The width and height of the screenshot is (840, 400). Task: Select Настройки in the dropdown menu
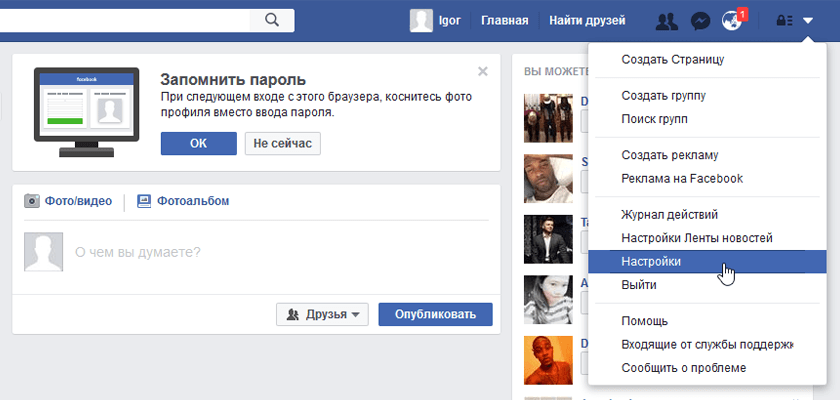point(651,261)
